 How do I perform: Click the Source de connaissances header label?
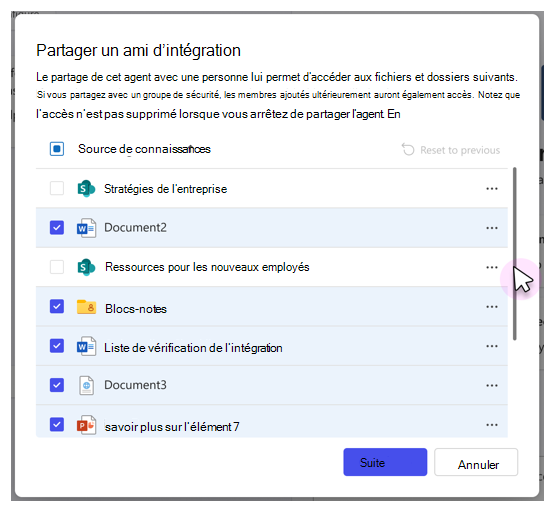[144, 149]
